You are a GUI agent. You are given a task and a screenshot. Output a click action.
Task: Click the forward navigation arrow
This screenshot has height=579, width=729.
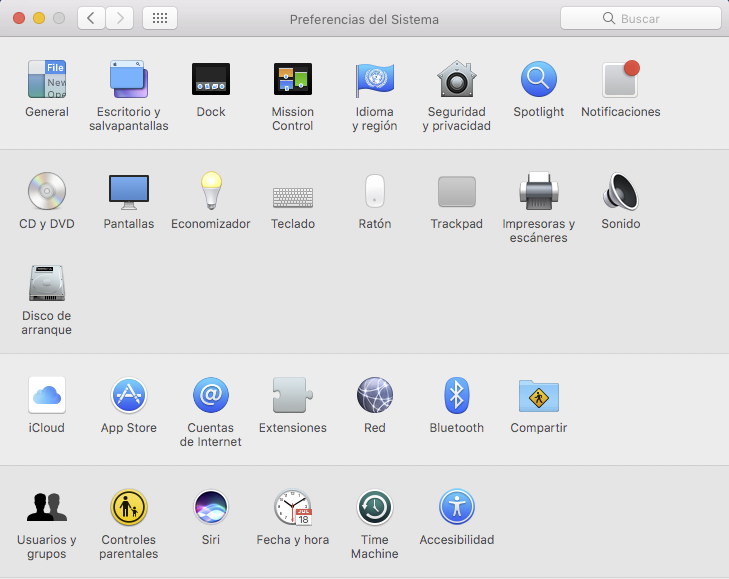119,18
